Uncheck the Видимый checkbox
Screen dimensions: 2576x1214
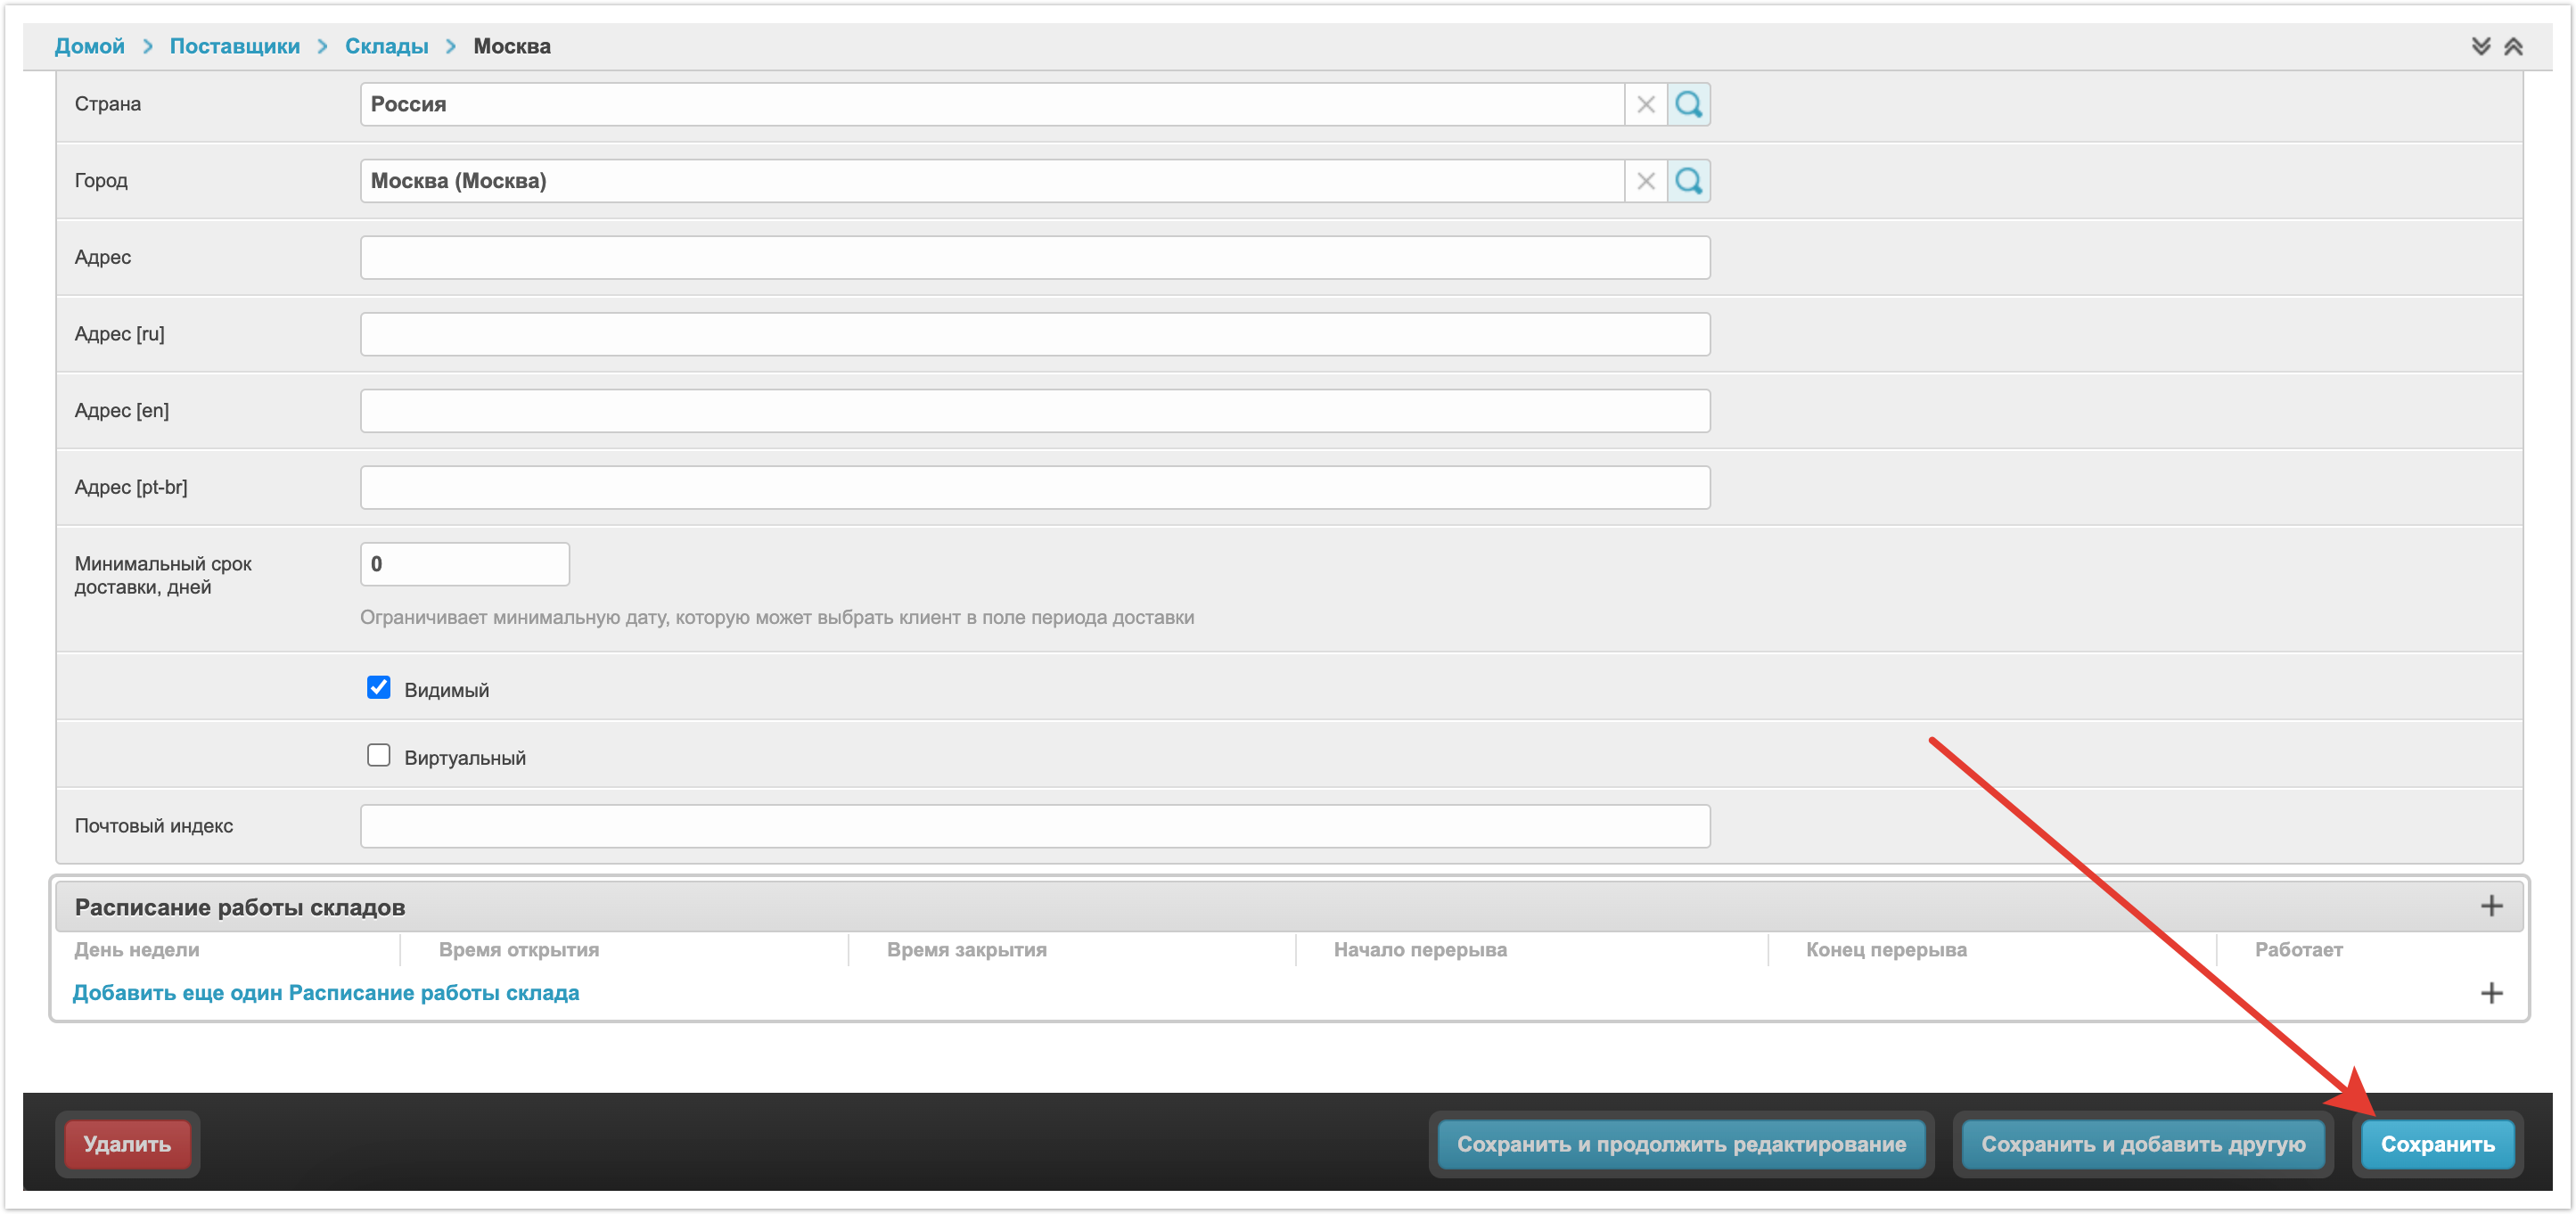click(x=378, y=688)
